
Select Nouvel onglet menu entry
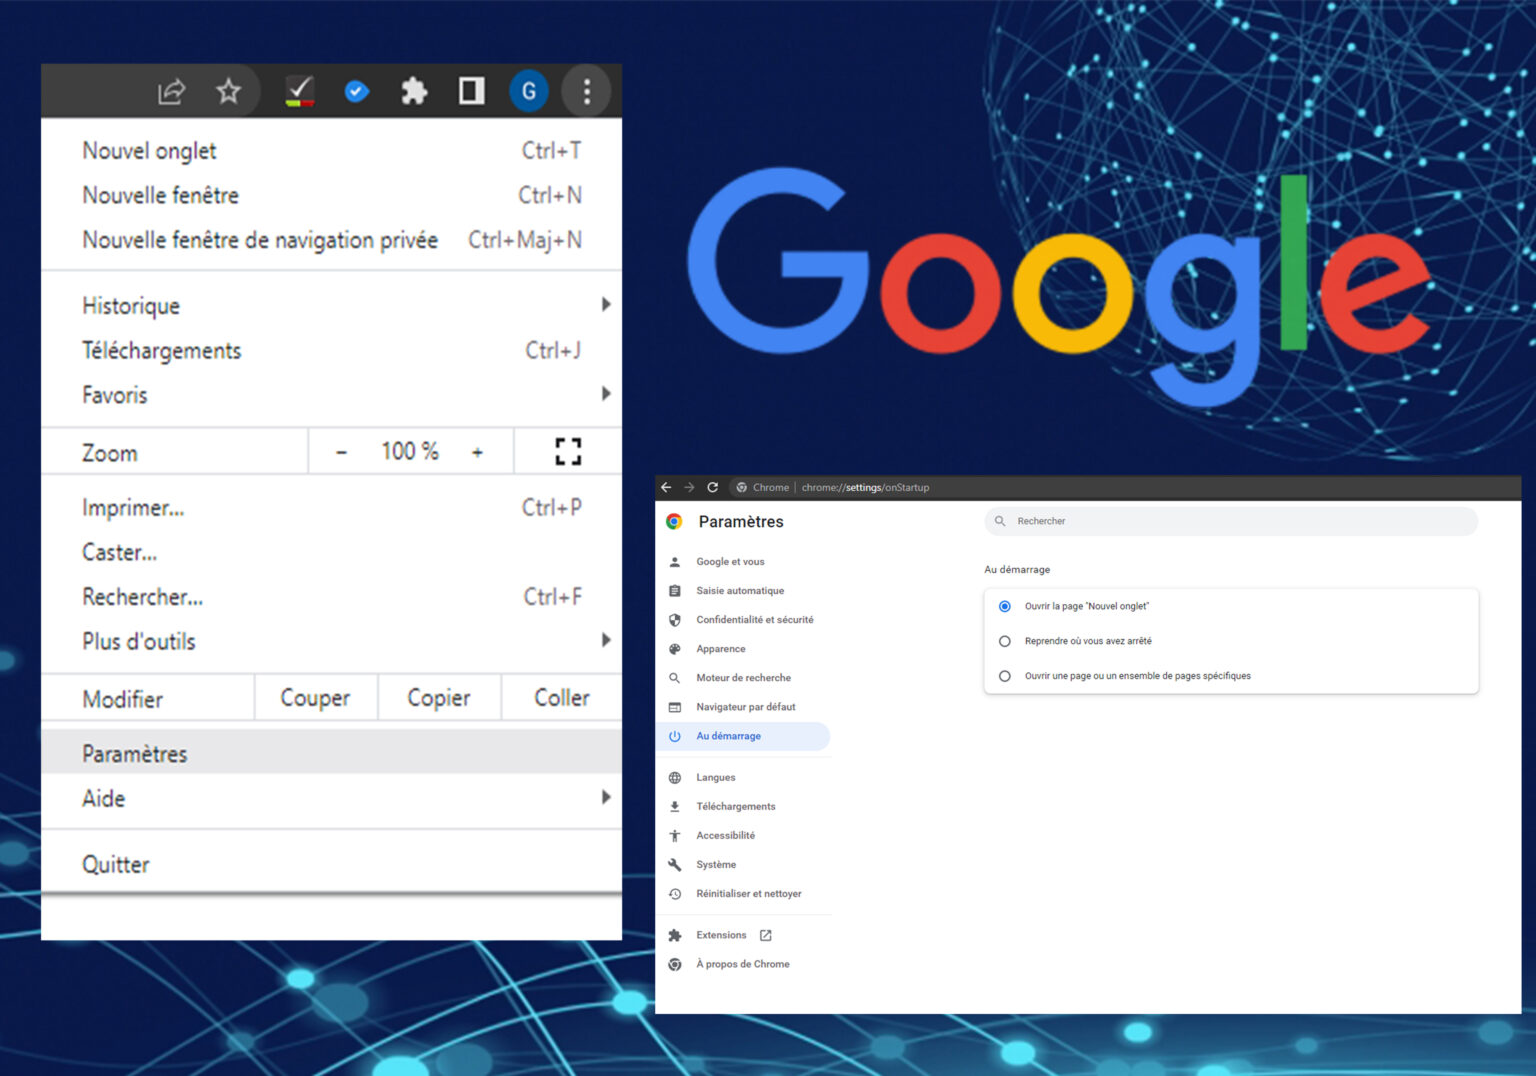point(331,151)
